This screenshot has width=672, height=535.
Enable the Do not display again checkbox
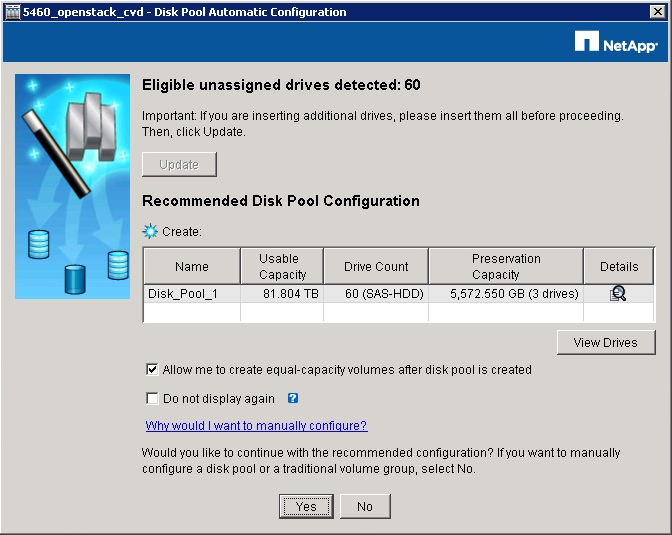pos(152,398)
